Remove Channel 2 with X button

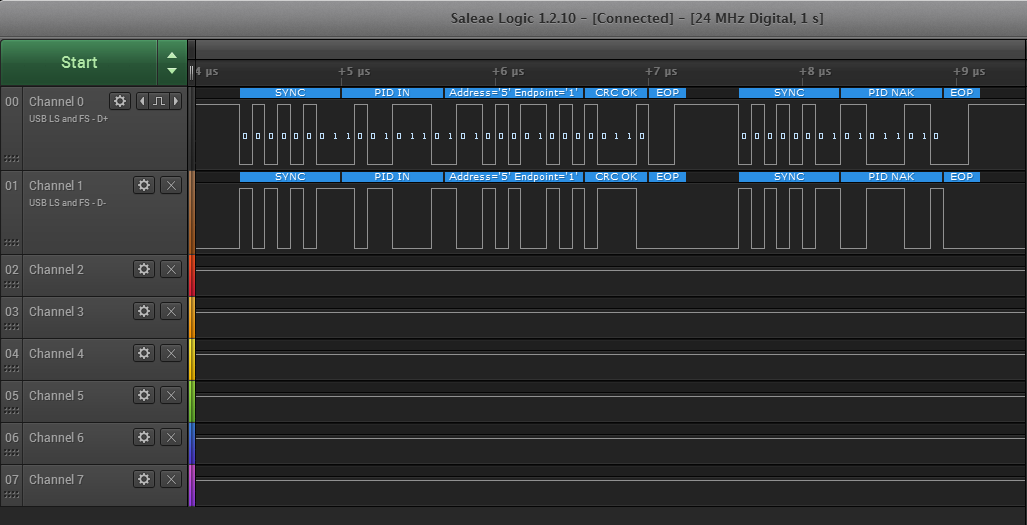[171, 269]
